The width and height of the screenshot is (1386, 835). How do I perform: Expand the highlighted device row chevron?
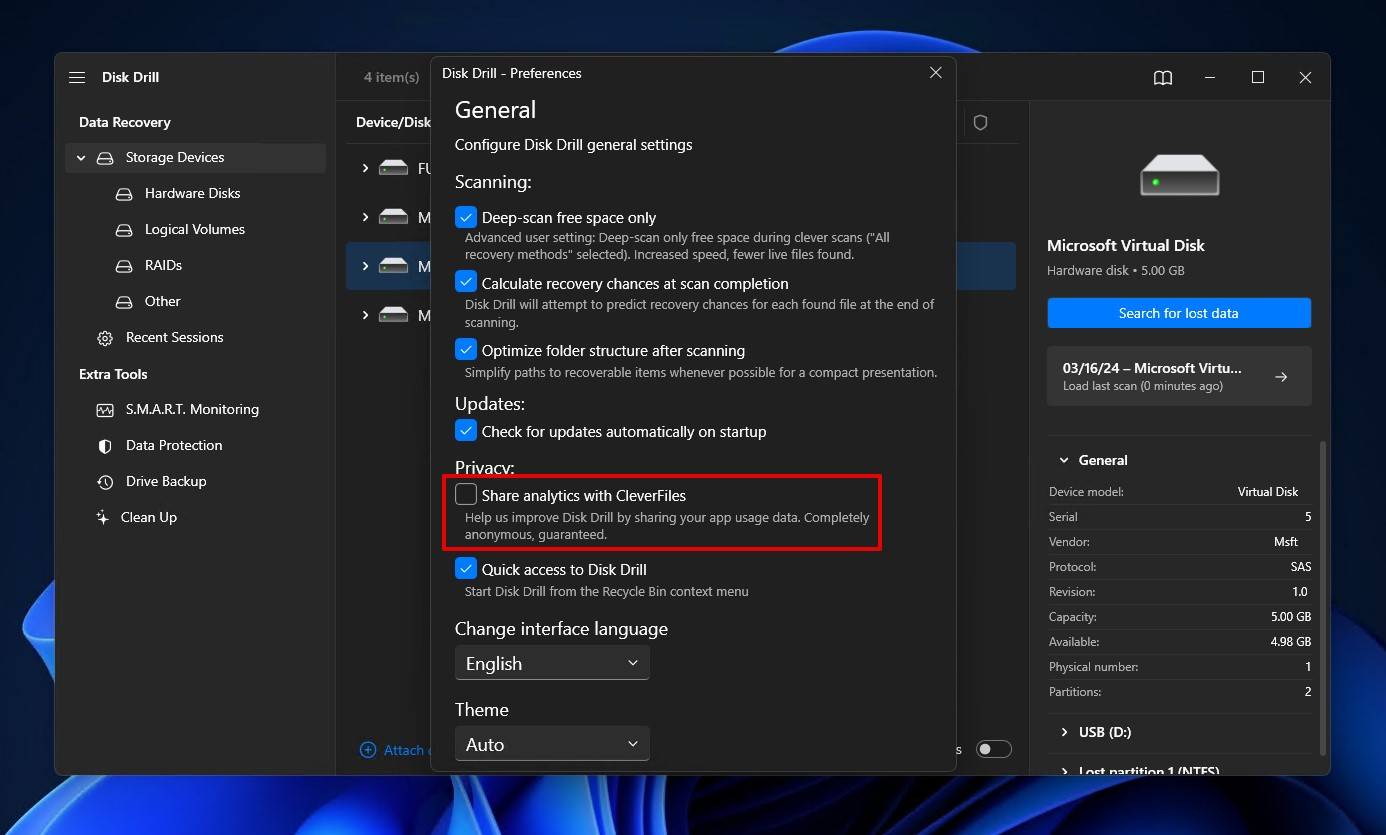point(365,266)
